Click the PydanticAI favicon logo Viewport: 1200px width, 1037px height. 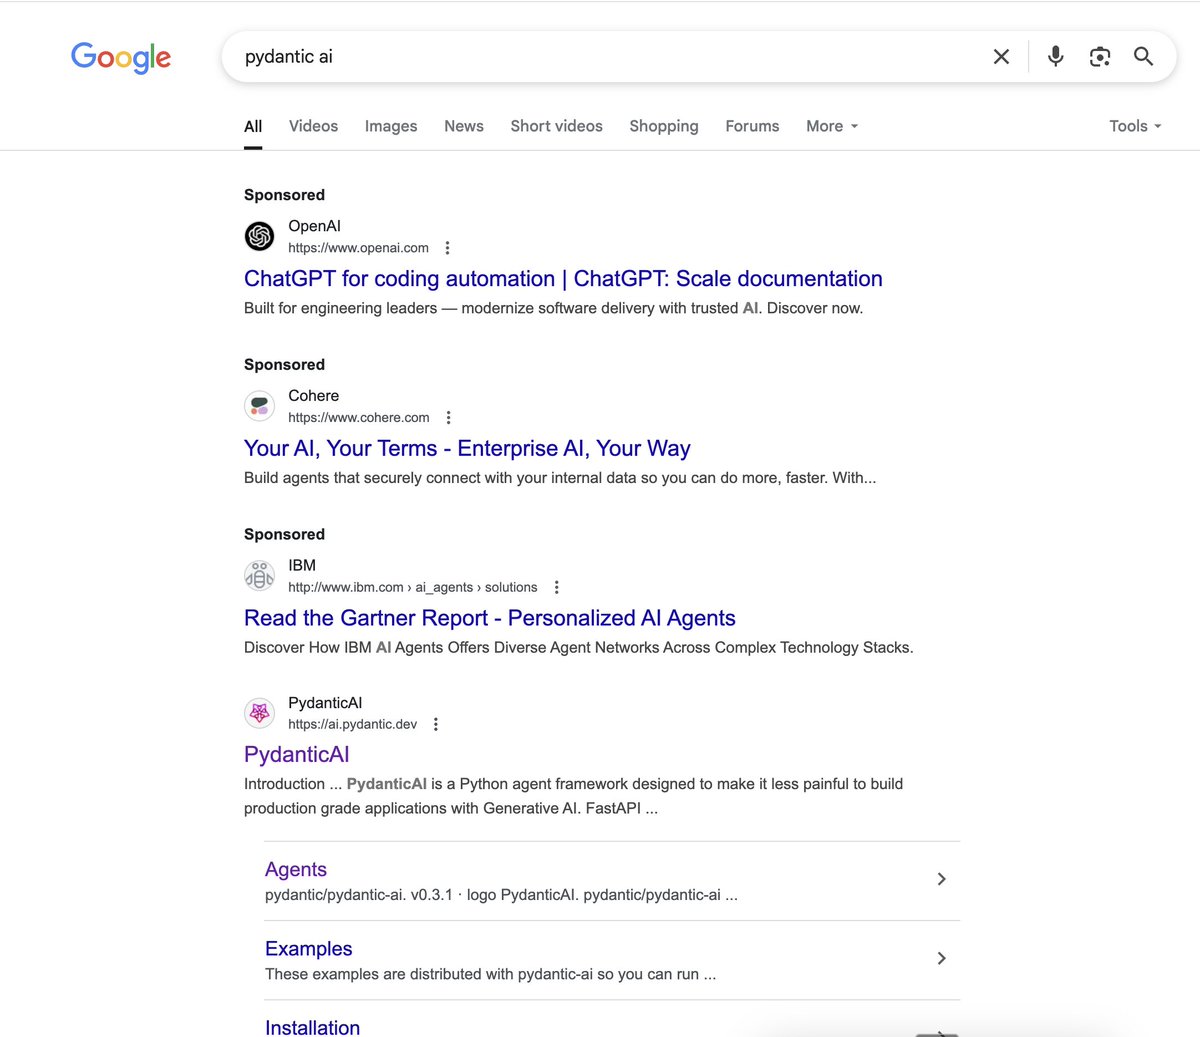point(260,713)
